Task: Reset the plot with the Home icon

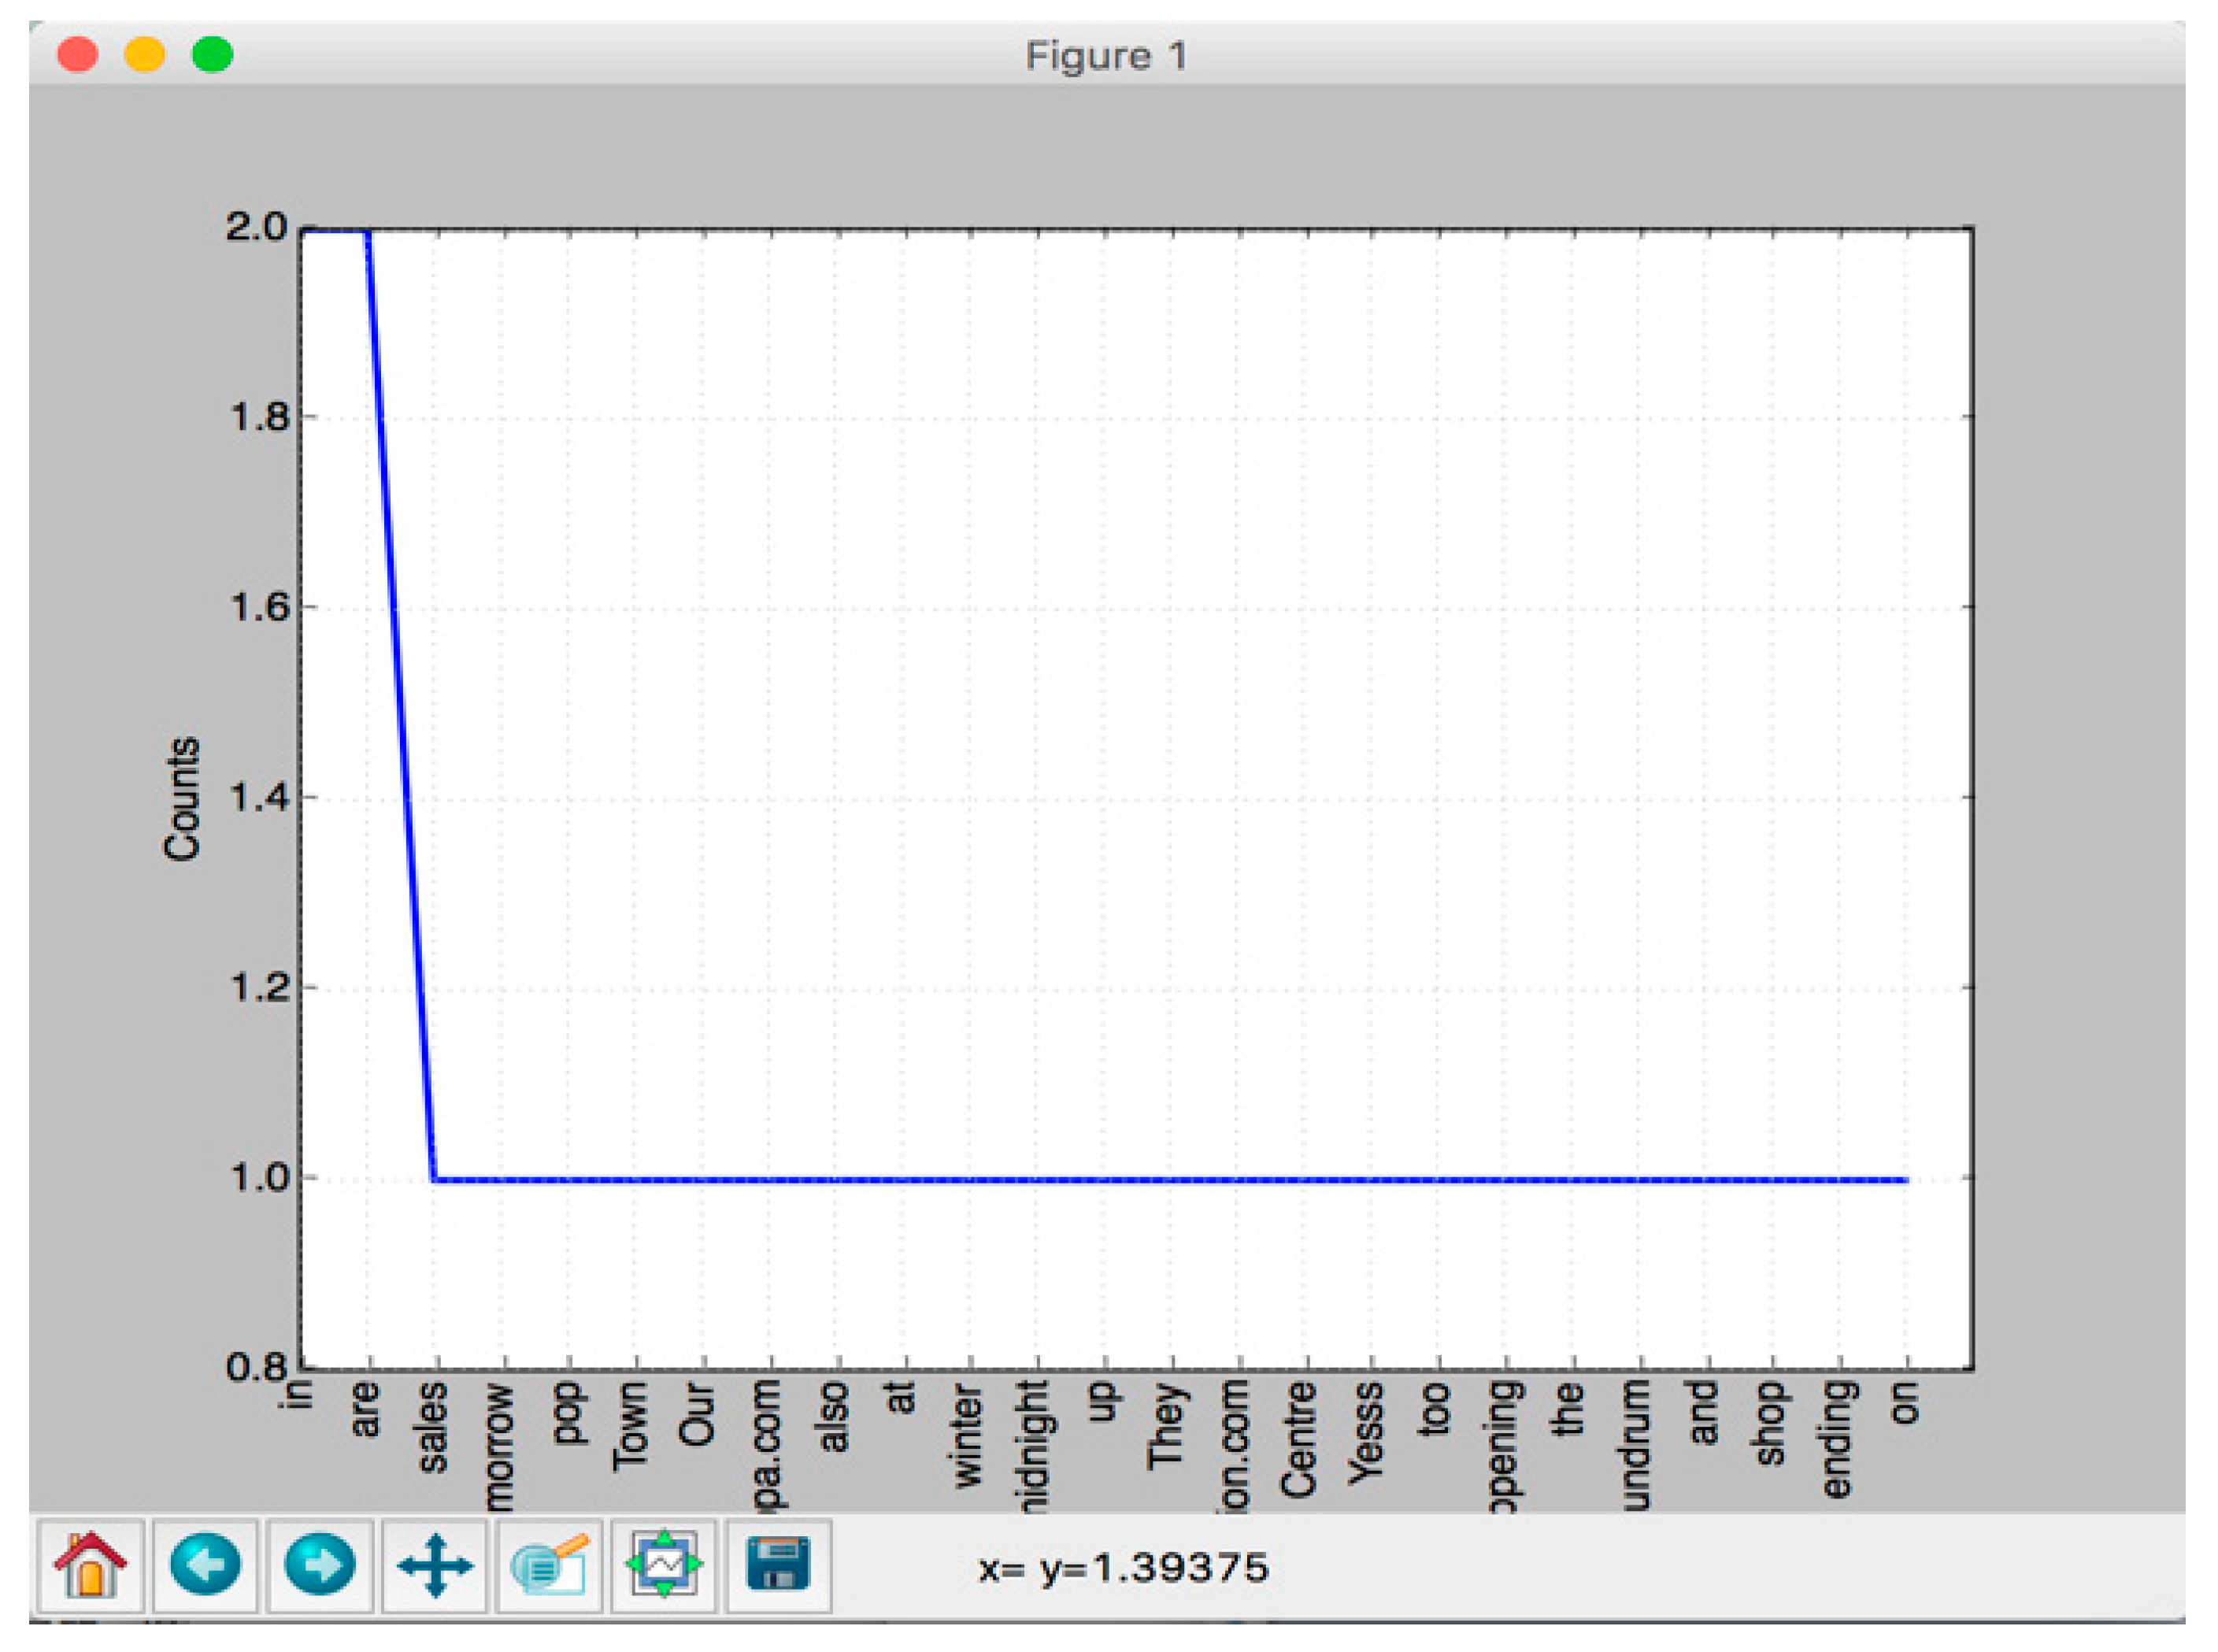Action: [x=91, y=1566]
